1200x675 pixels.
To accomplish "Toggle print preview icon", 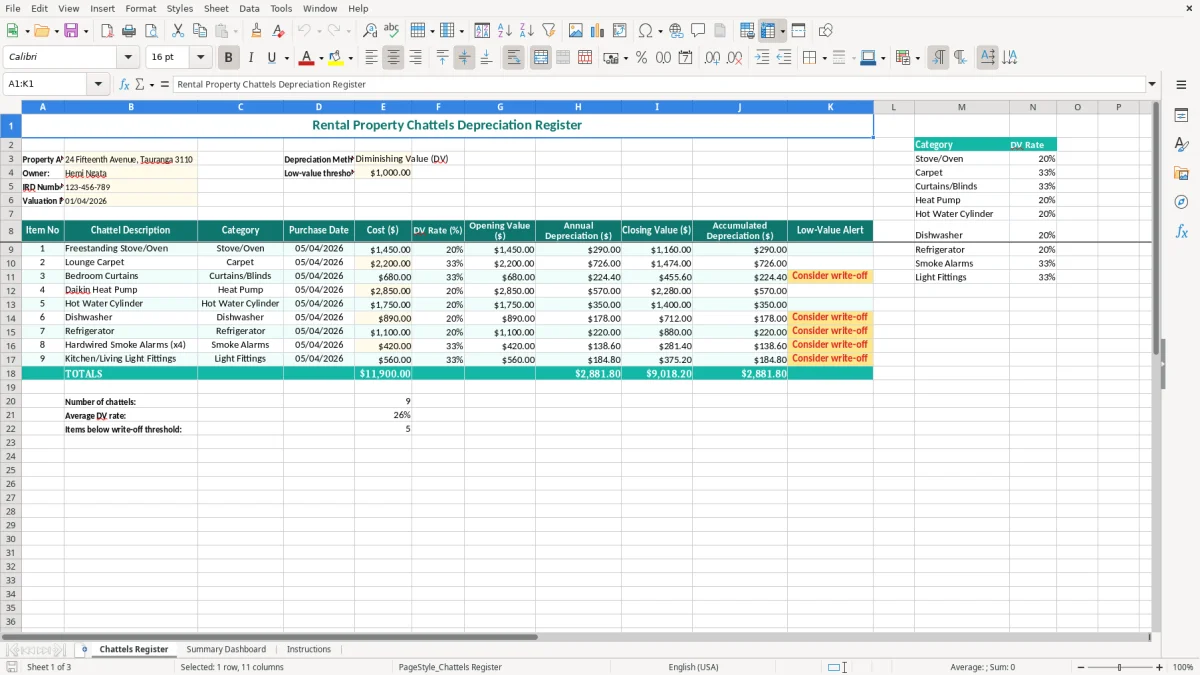I will (x=151, y=31).
